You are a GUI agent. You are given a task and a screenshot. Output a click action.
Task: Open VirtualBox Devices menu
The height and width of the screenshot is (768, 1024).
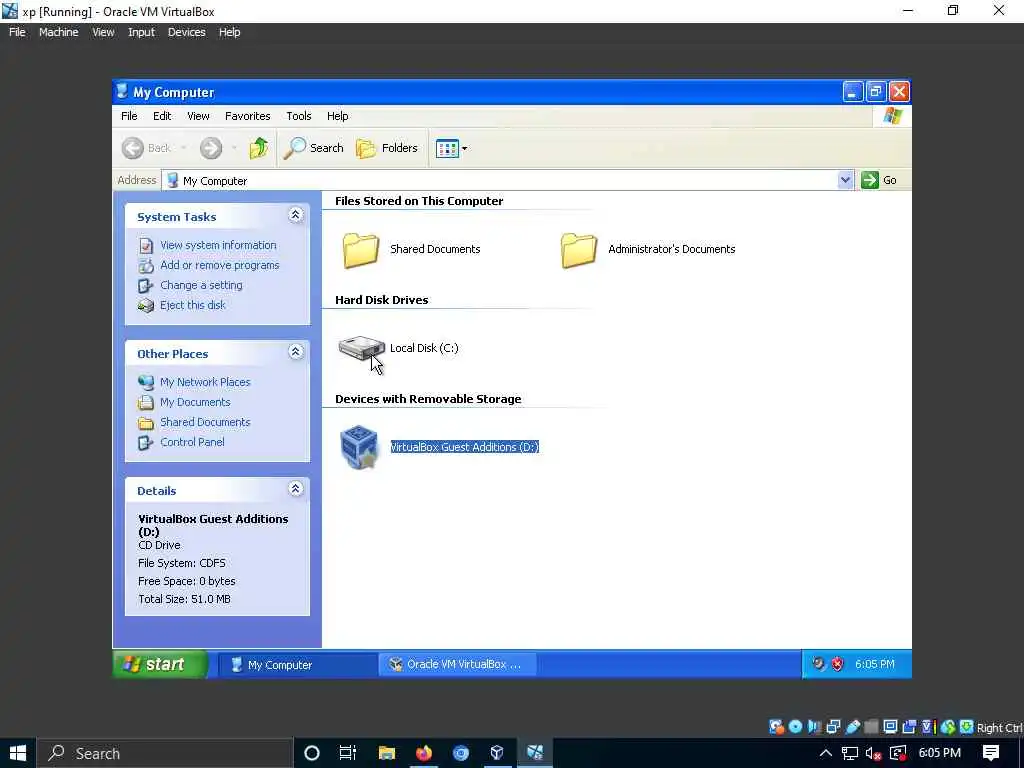pyautogui.click(x=186, y=32)
